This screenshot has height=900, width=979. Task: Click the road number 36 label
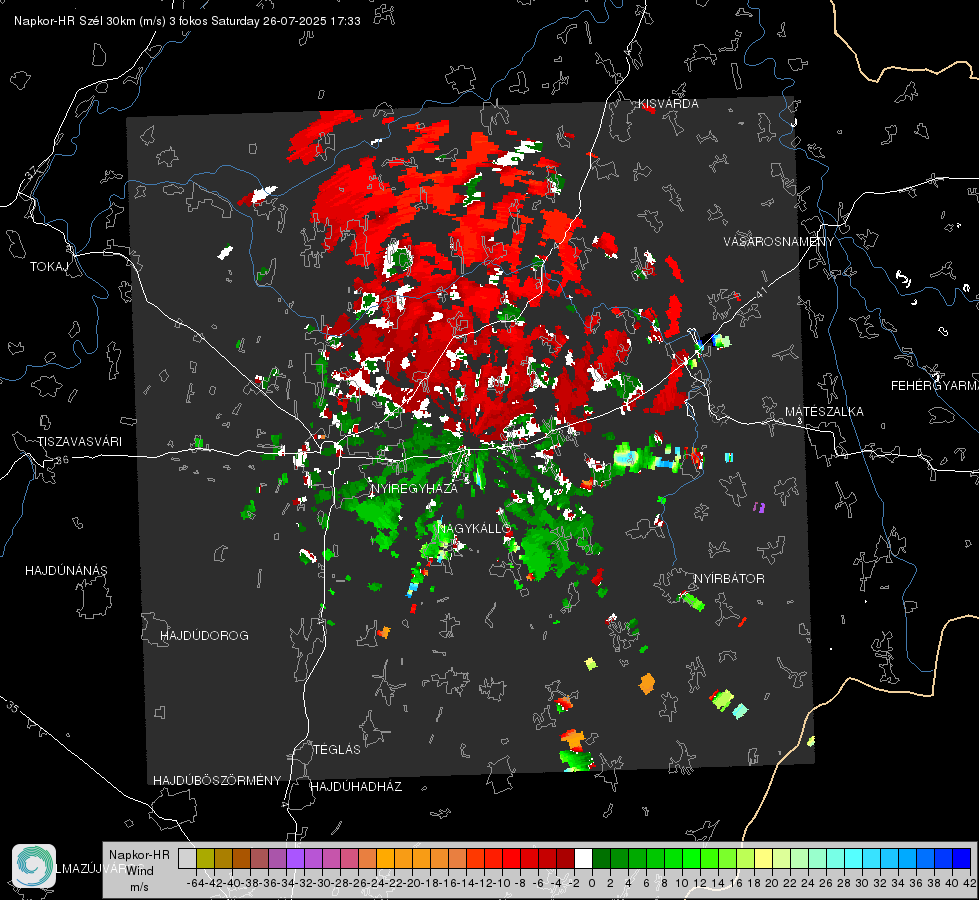point(63,460)
